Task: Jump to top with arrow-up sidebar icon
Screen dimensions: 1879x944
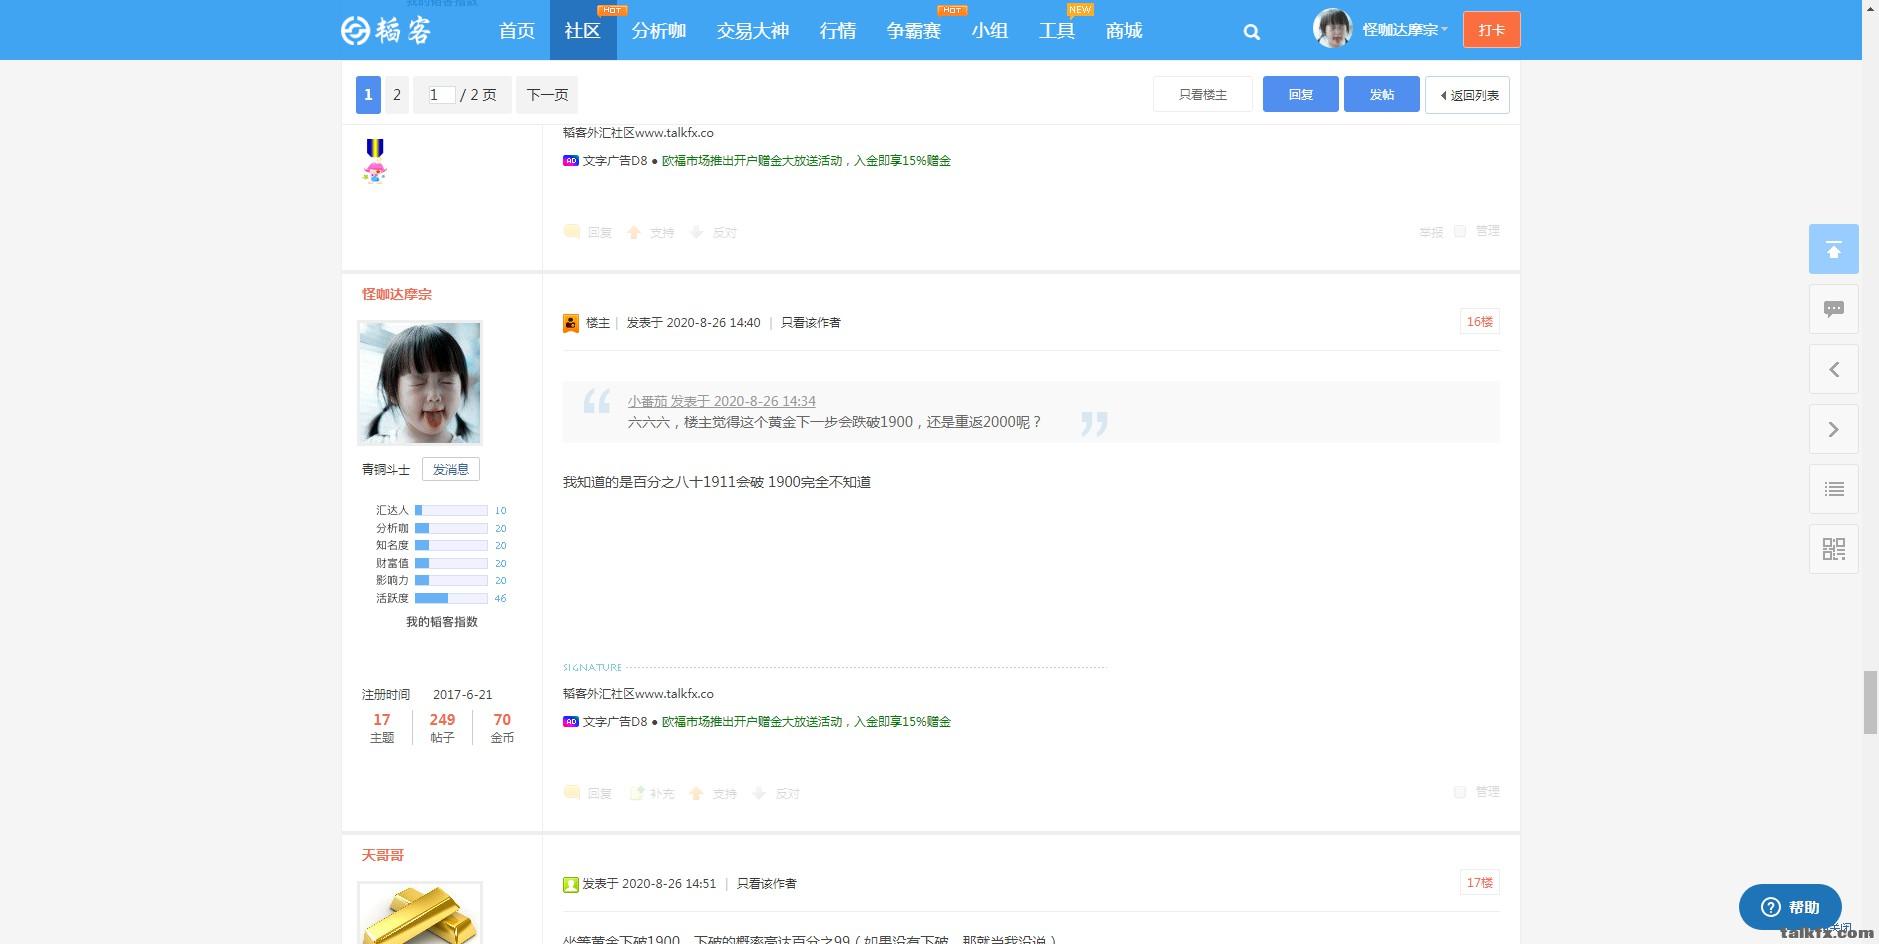Action: (1833, 249)
